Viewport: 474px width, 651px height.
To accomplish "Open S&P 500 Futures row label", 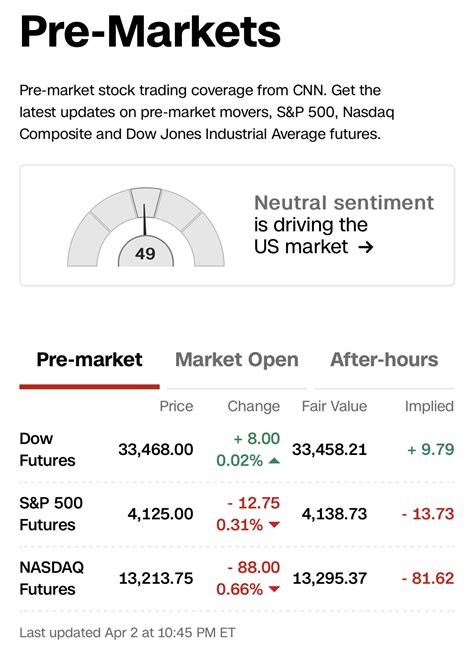I will (51, 514).
